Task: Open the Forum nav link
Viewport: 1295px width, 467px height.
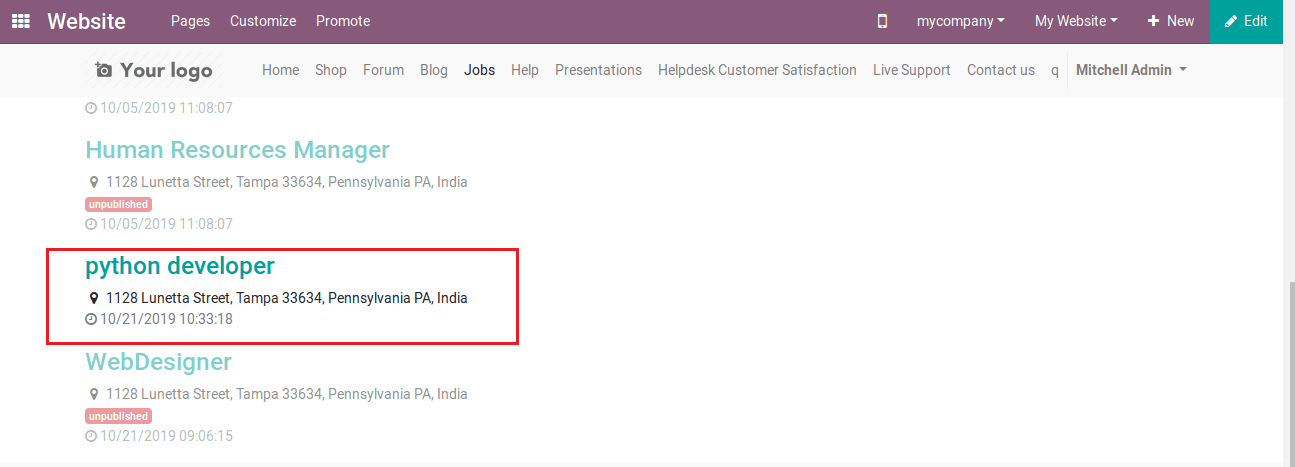Action: [383, 70]
